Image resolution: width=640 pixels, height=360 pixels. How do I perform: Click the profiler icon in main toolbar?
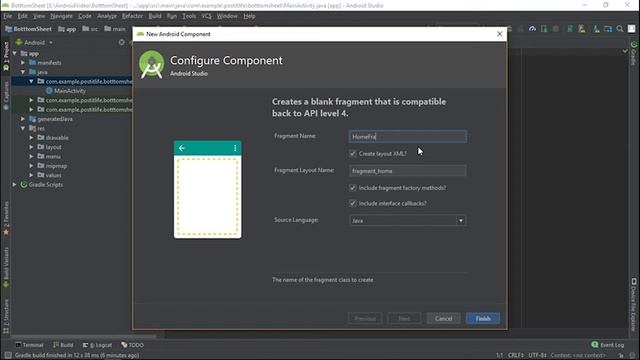coord(532,29)
